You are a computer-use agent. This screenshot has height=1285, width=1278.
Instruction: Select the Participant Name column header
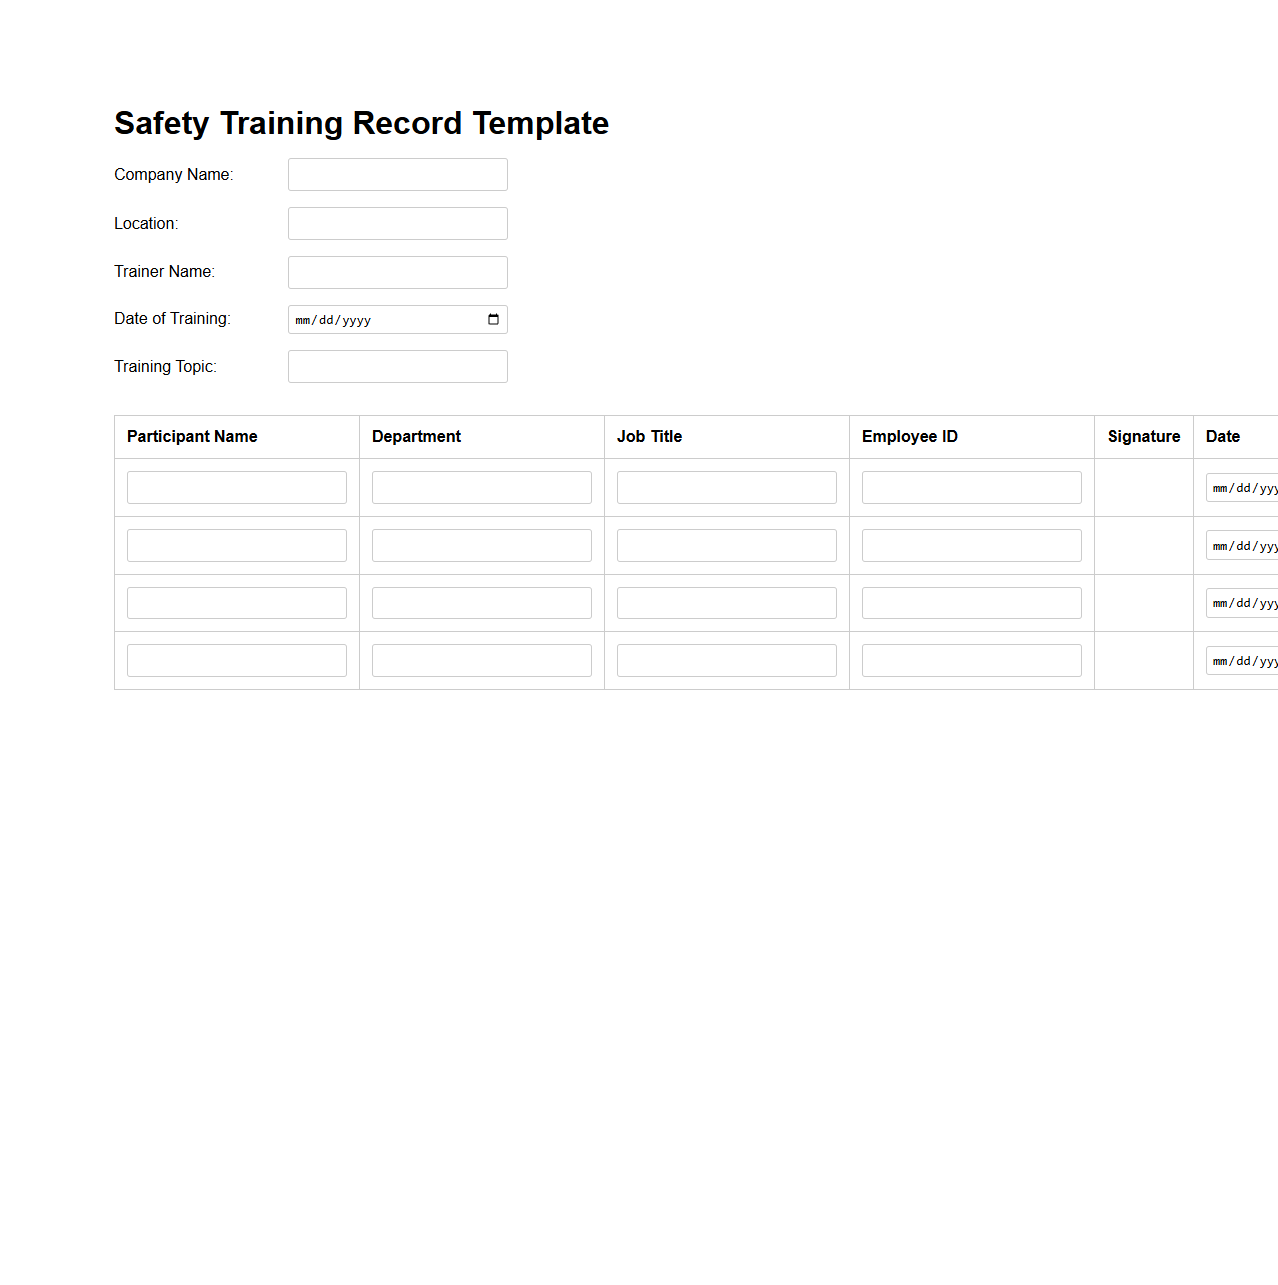[192, 437]
